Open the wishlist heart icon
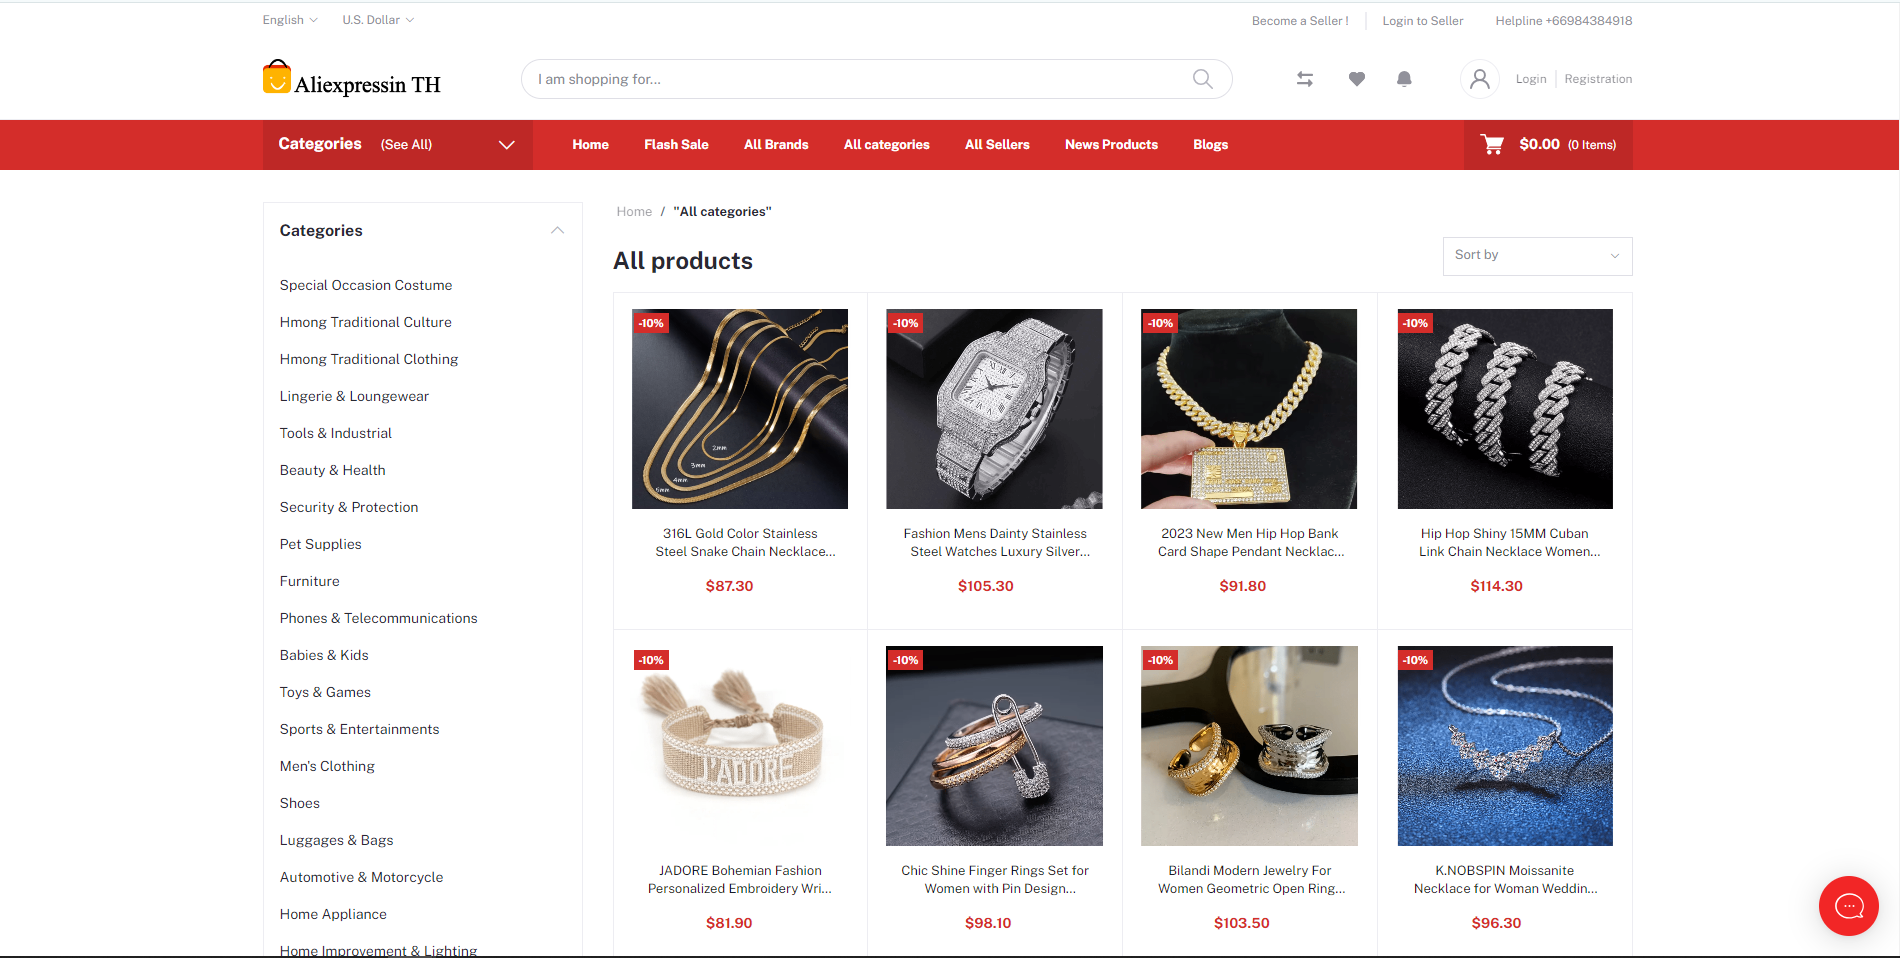Viewport: 1900px width, 958px height. (1356, 79)
